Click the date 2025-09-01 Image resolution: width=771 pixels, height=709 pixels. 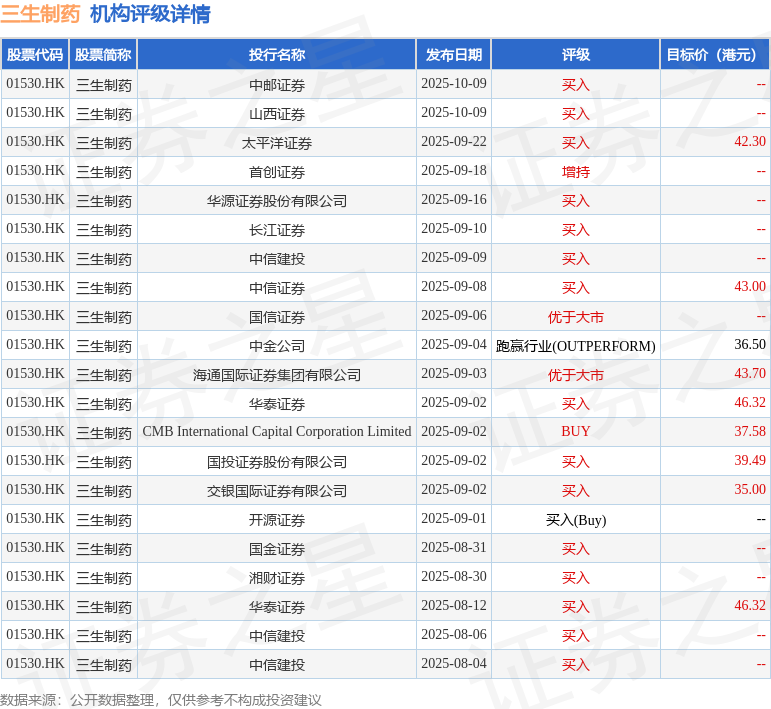pyautogui.click(x=453, y=519)
